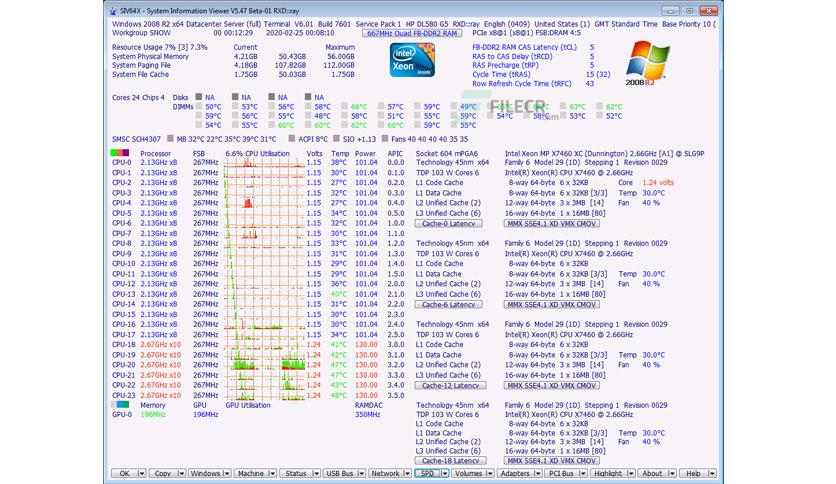Click the Intel Xeon inside logo

pos(412,60)
